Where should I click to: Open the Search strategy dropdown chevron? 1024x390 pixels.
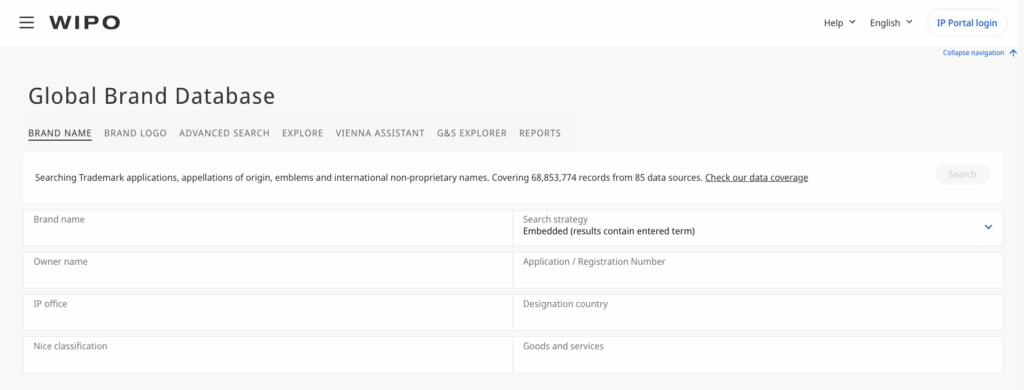click(x=988, y=227)
